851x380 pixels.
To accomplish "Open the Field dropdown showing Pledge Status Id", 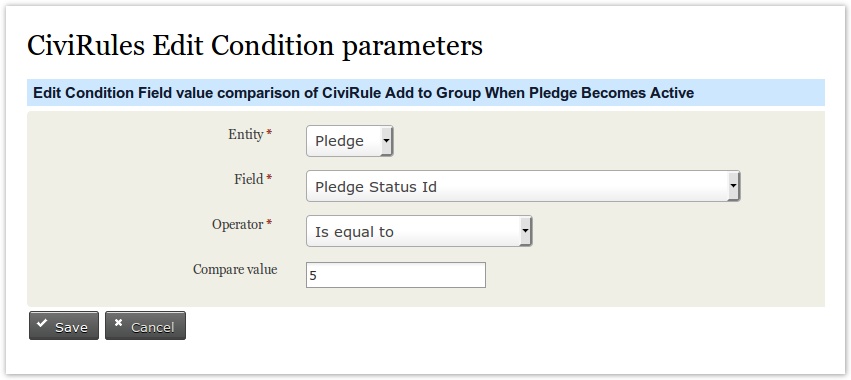I will pos(523,186).
